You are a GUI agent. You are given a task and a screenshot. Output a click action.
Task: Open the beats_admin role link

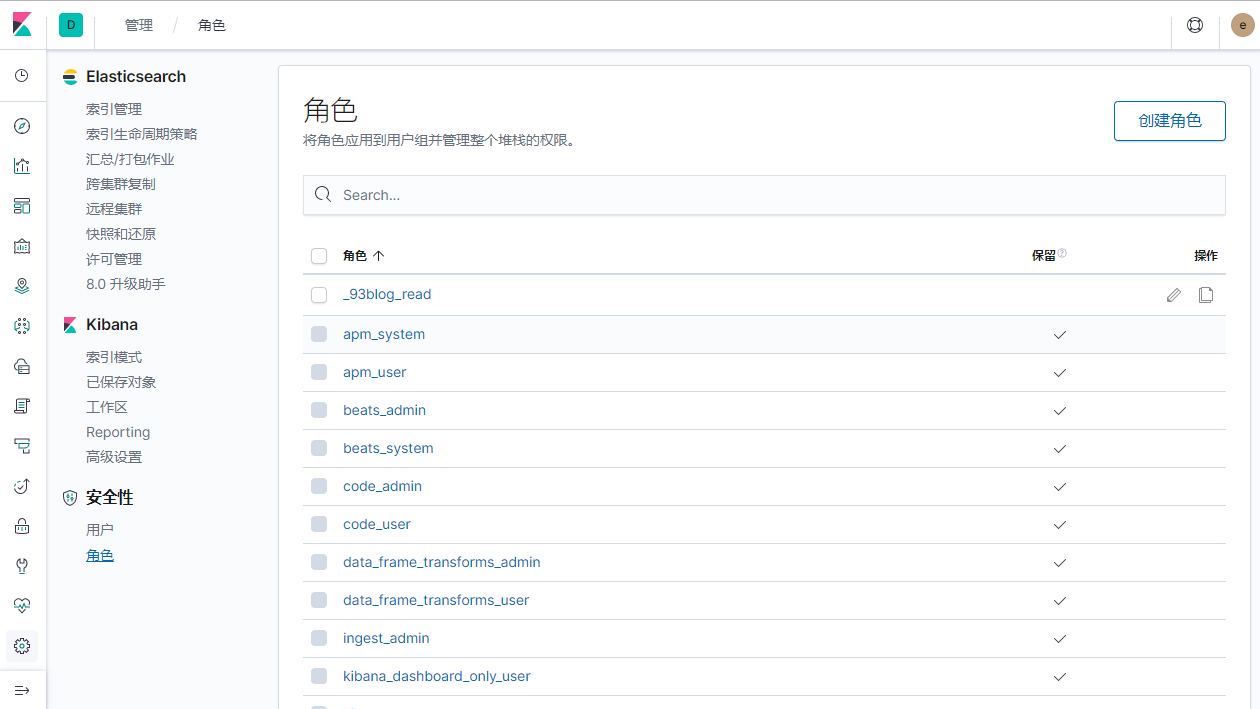point(384,410)
